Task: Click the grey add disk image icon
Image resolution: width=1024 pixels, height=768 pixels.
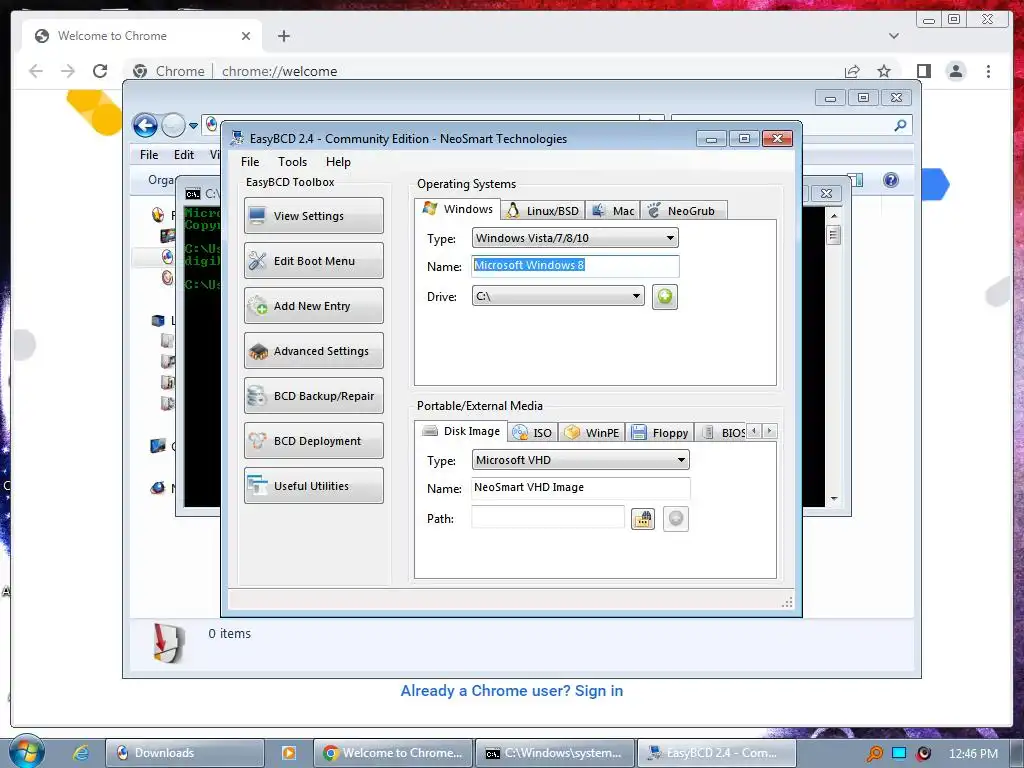Action: click(675, 519)
